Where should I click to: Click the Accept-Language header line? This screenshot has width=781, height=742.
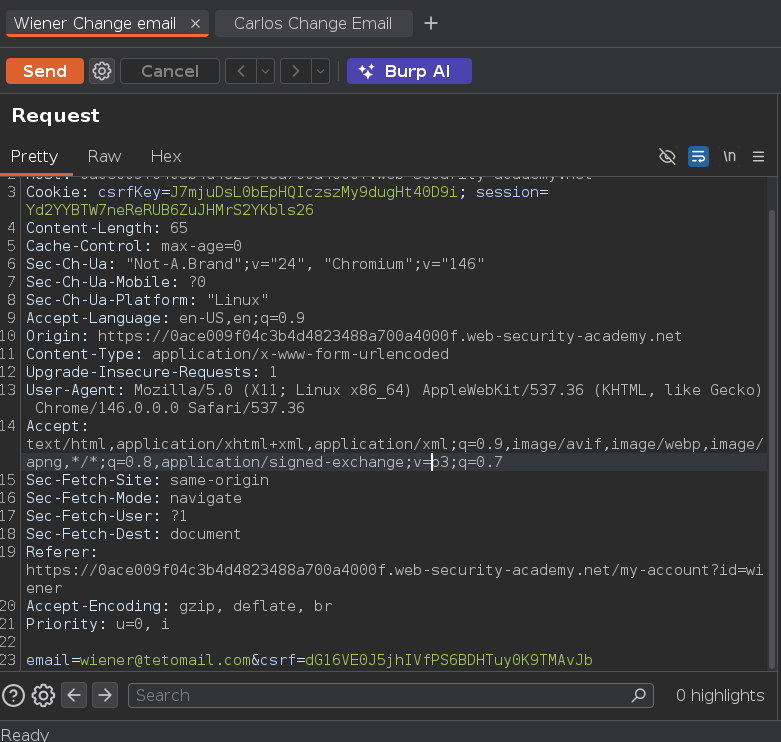point(165,318)
